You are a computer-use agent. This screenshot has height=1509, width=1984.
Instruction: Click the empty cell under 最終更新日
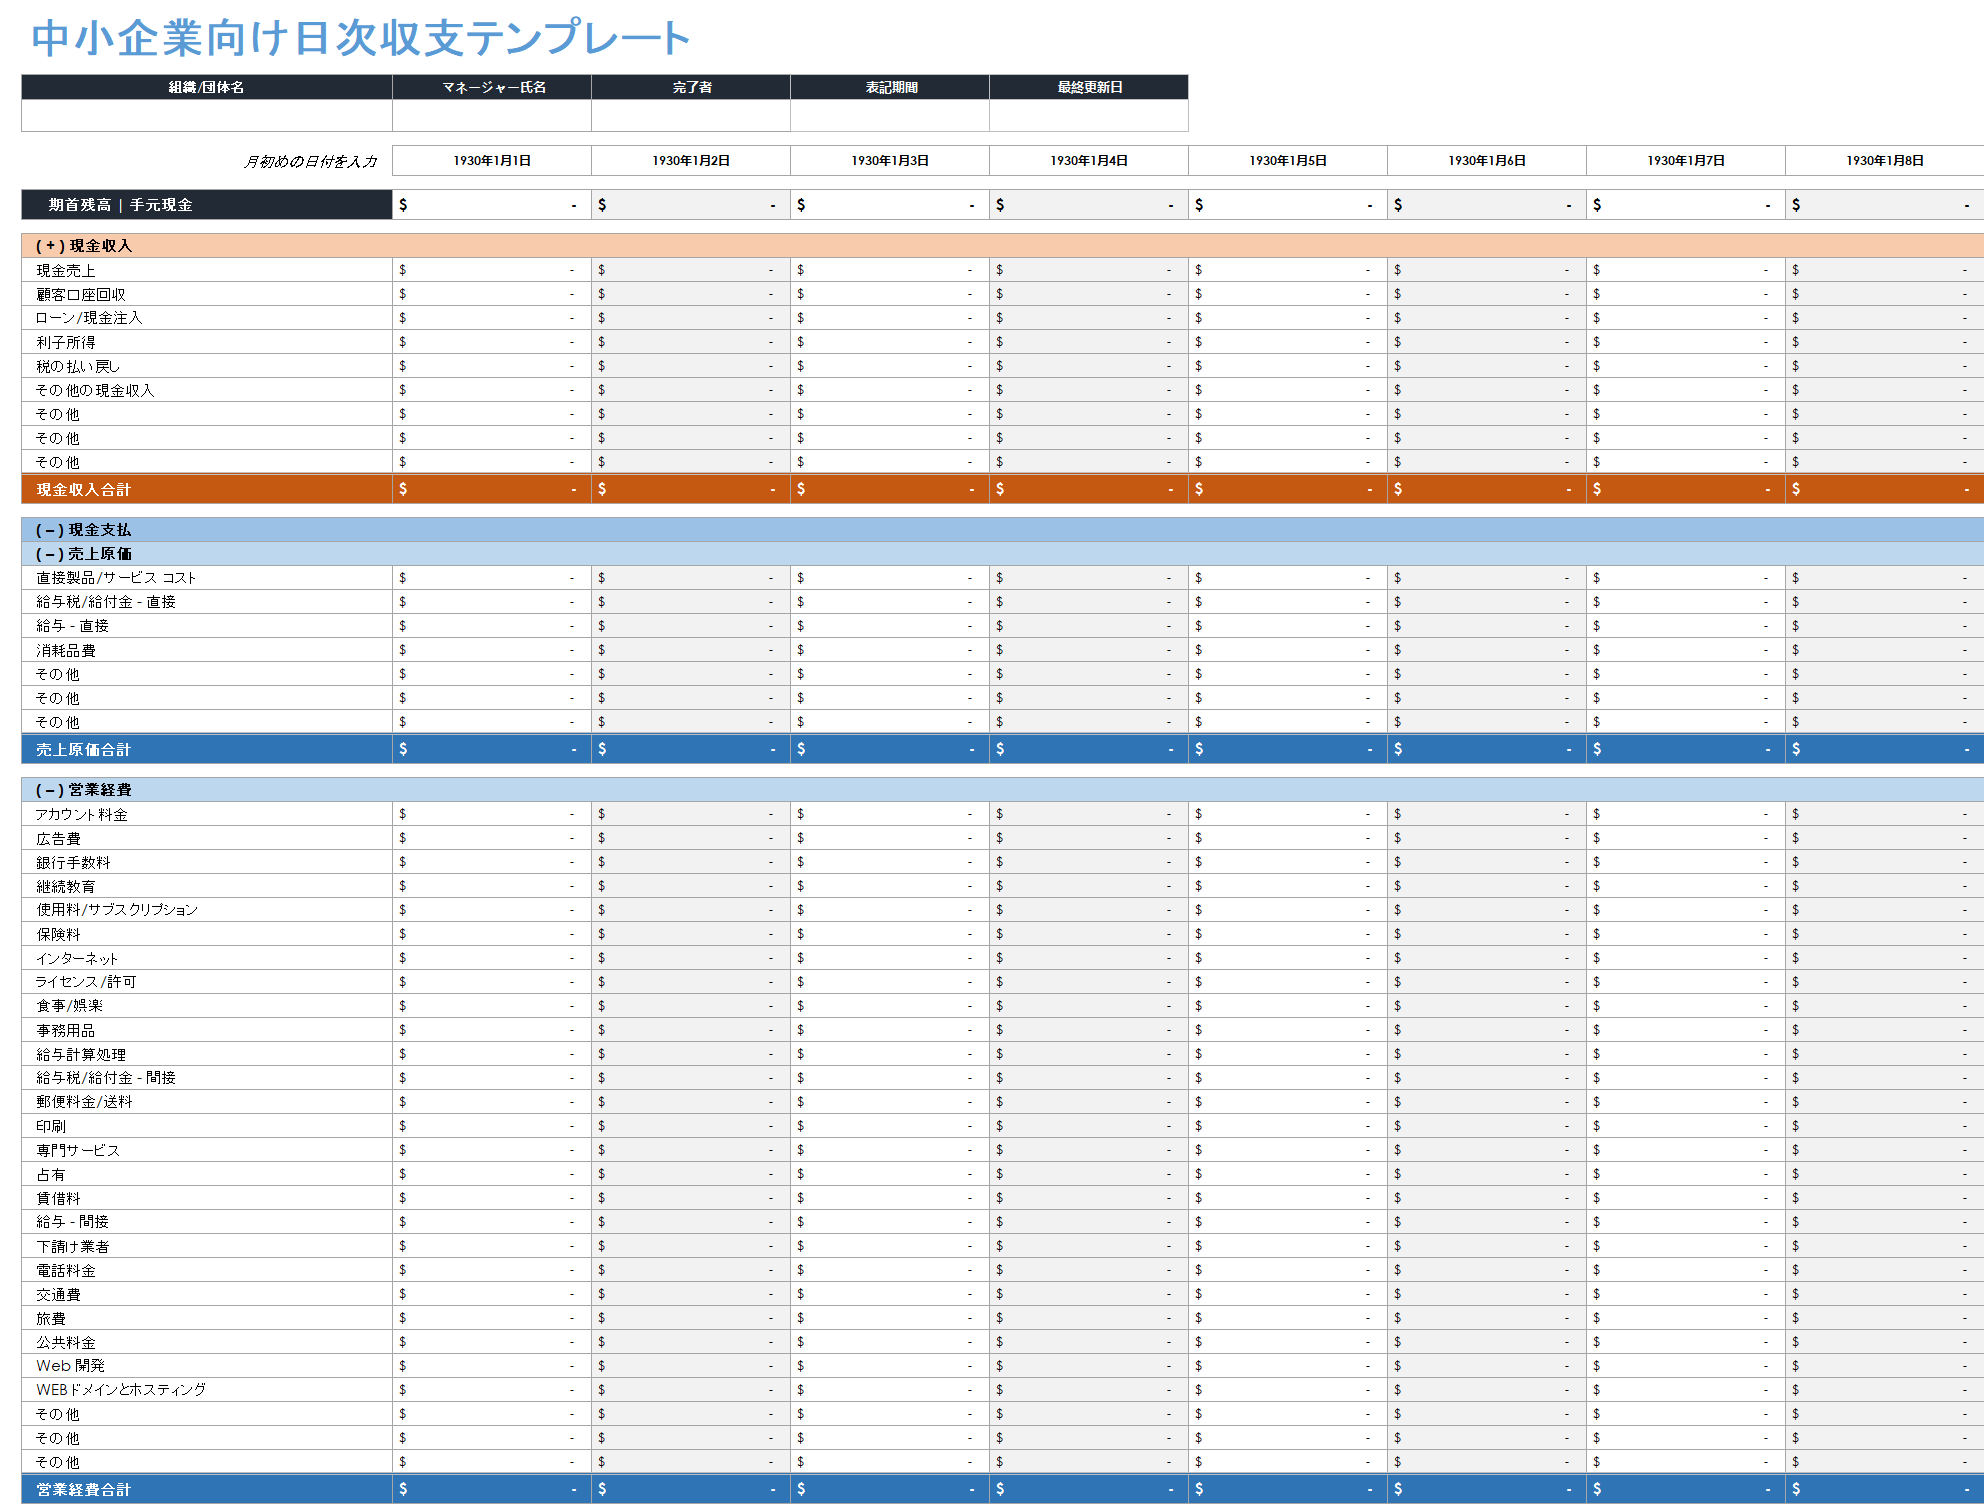(x=1089, y=116)
